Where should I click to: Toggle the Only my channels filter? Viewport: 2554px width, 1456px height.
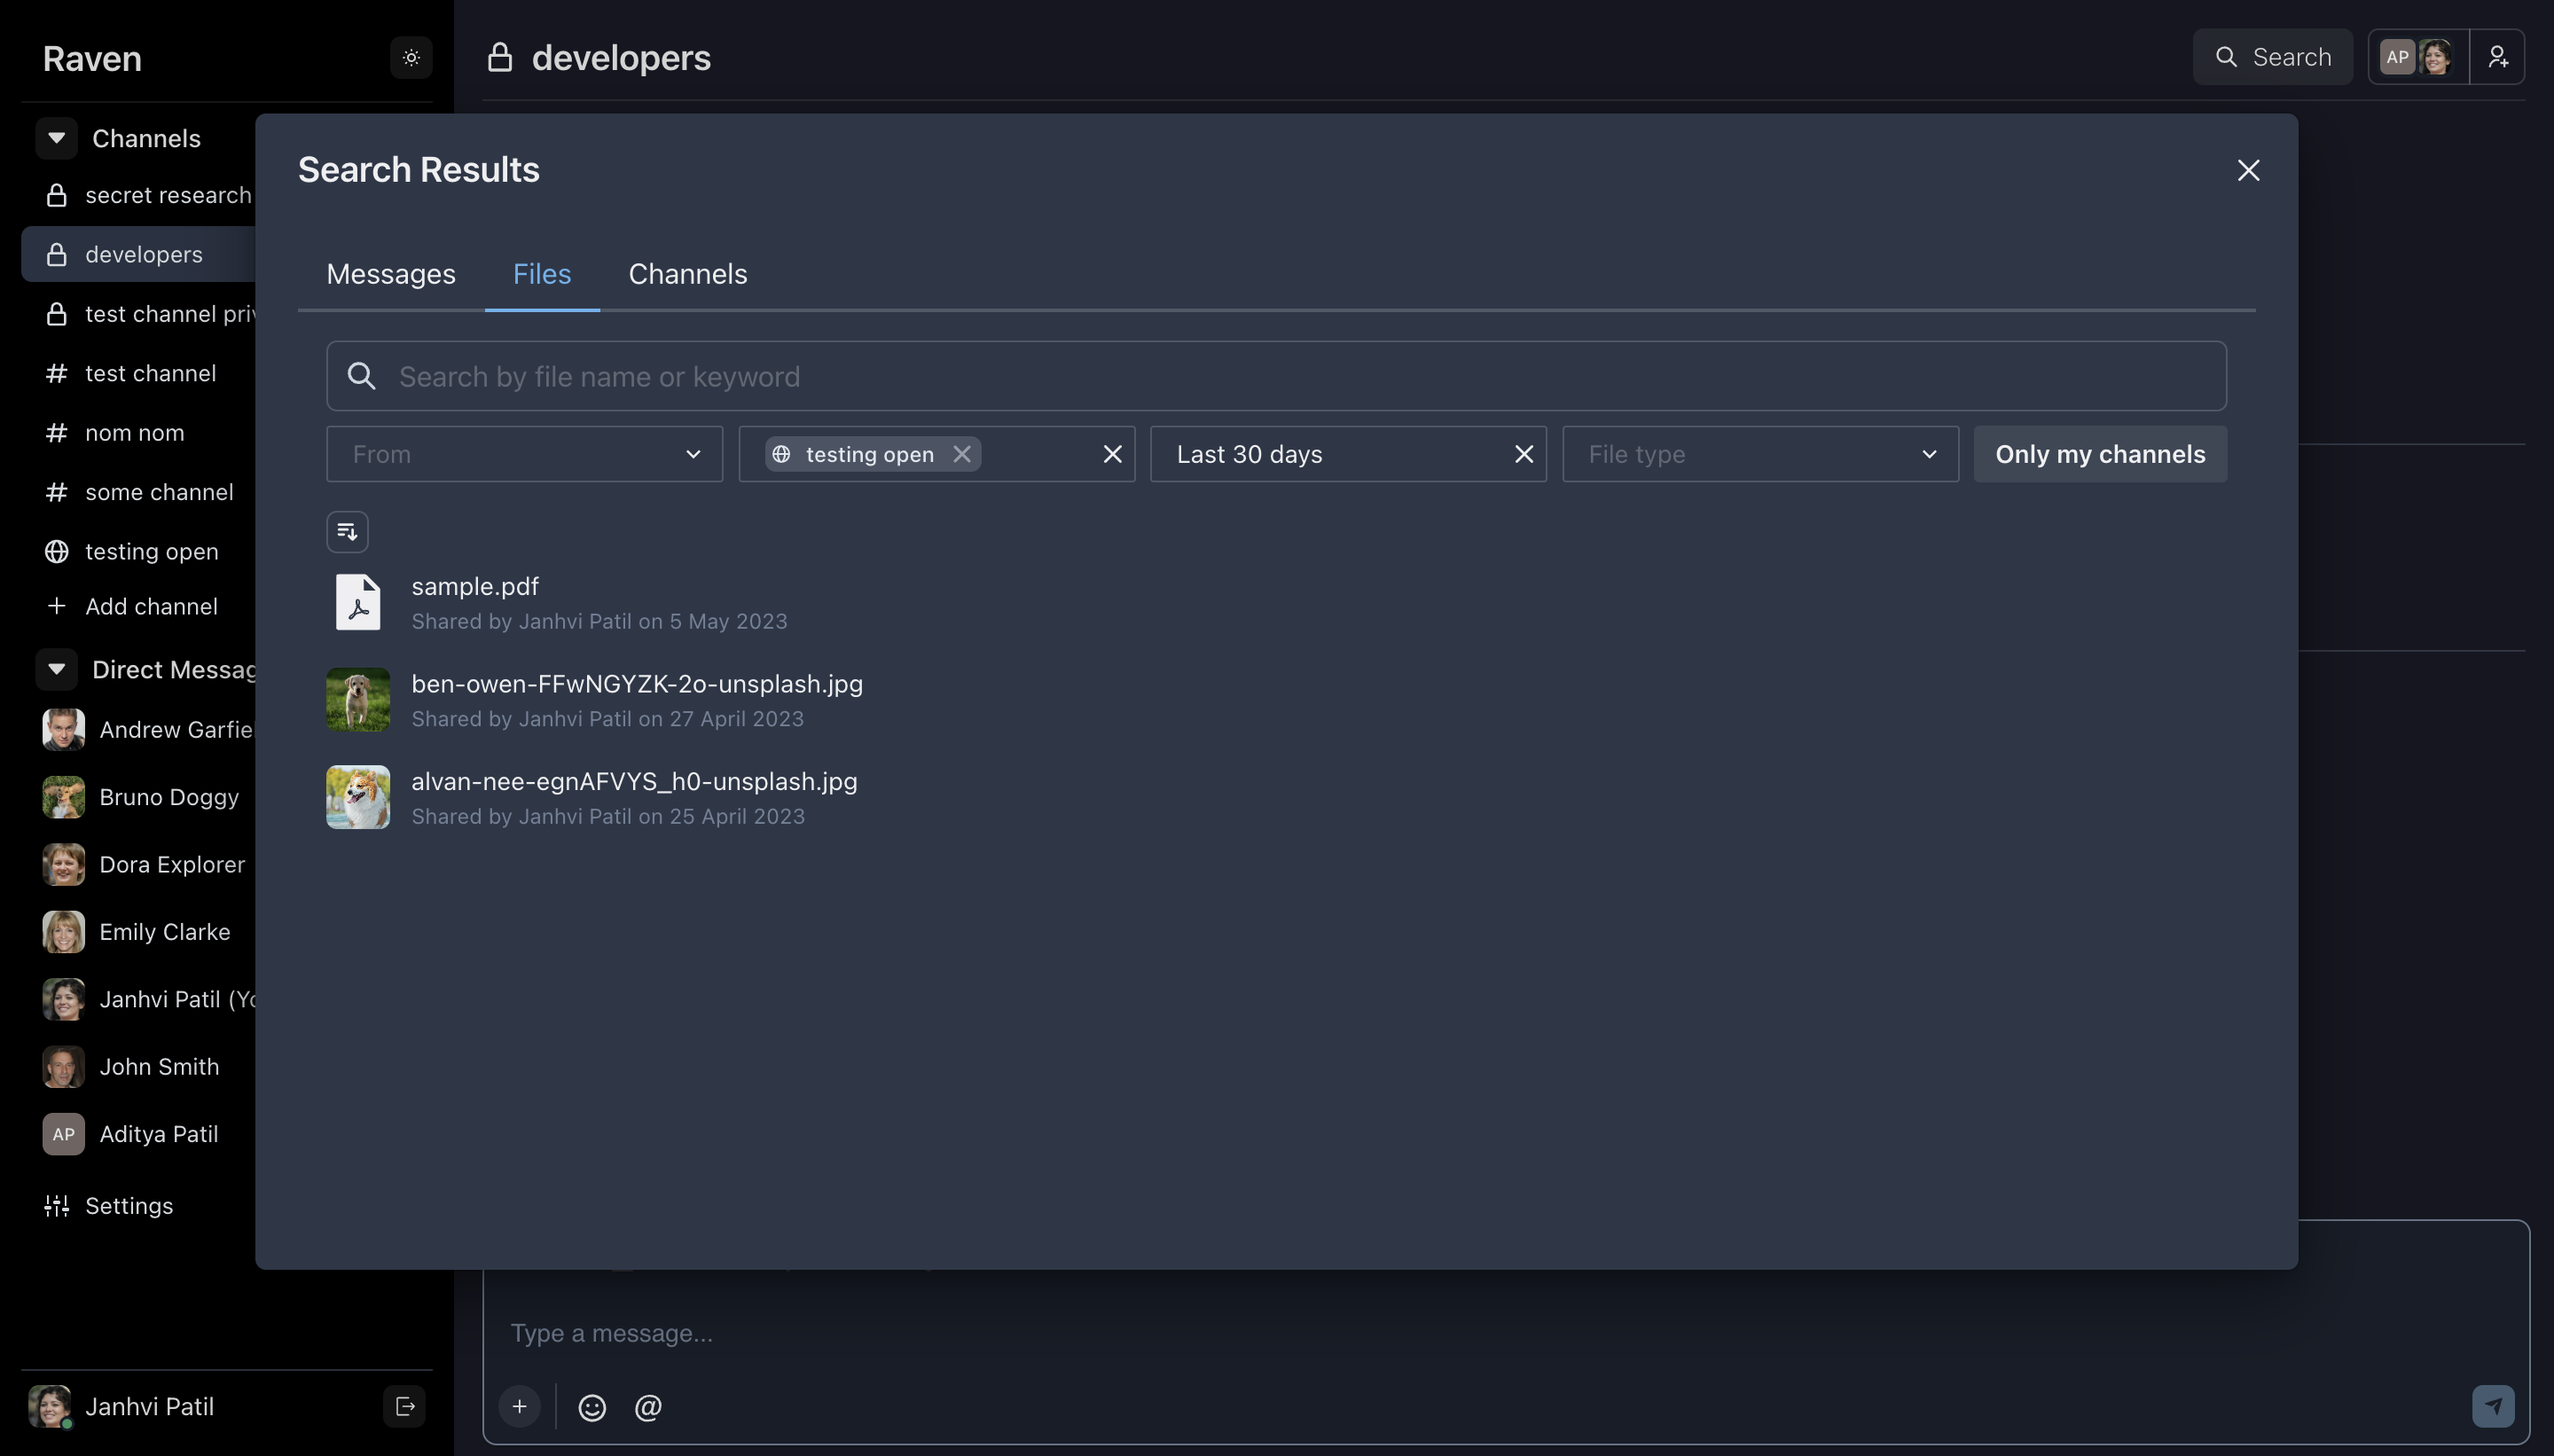tap(2099, 454)
